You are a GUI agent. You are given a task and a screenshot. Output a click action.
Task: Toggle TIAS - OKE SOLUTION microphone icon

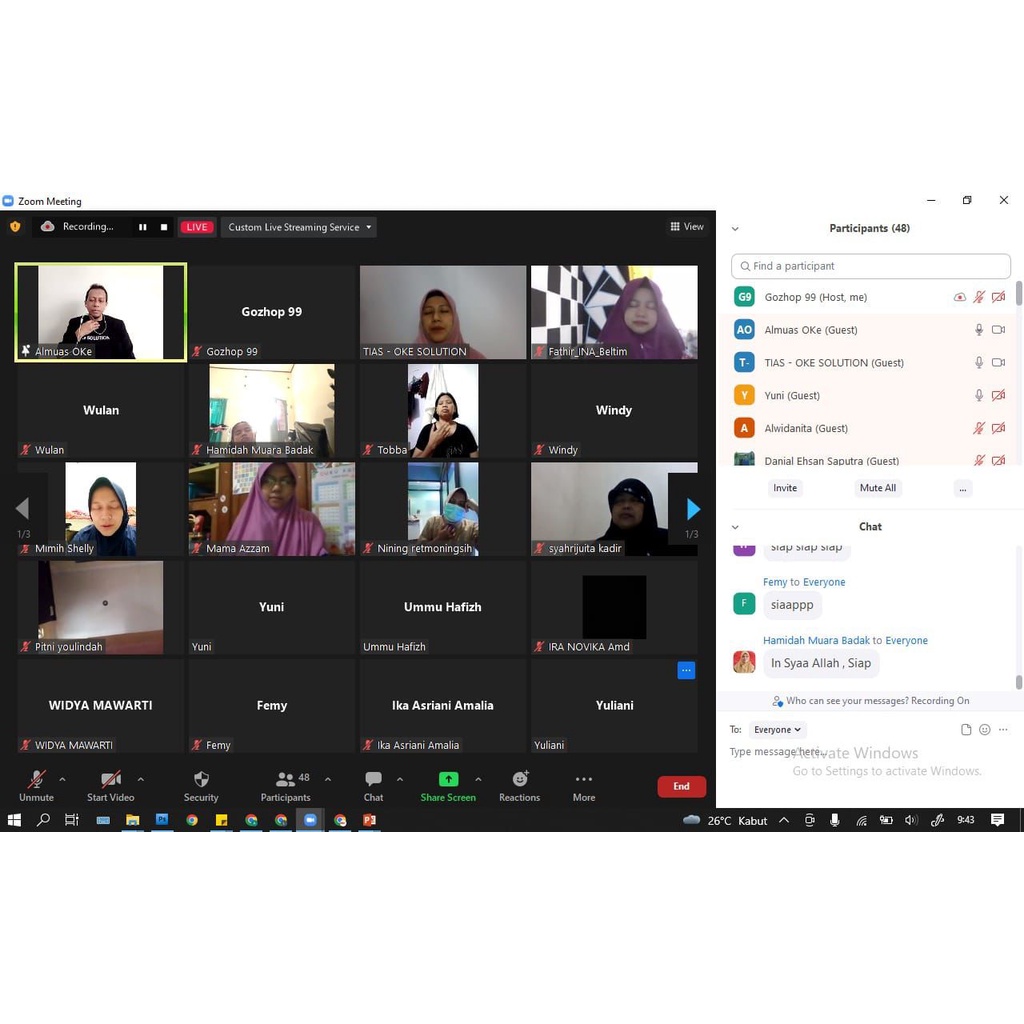[x=979, y=363]
